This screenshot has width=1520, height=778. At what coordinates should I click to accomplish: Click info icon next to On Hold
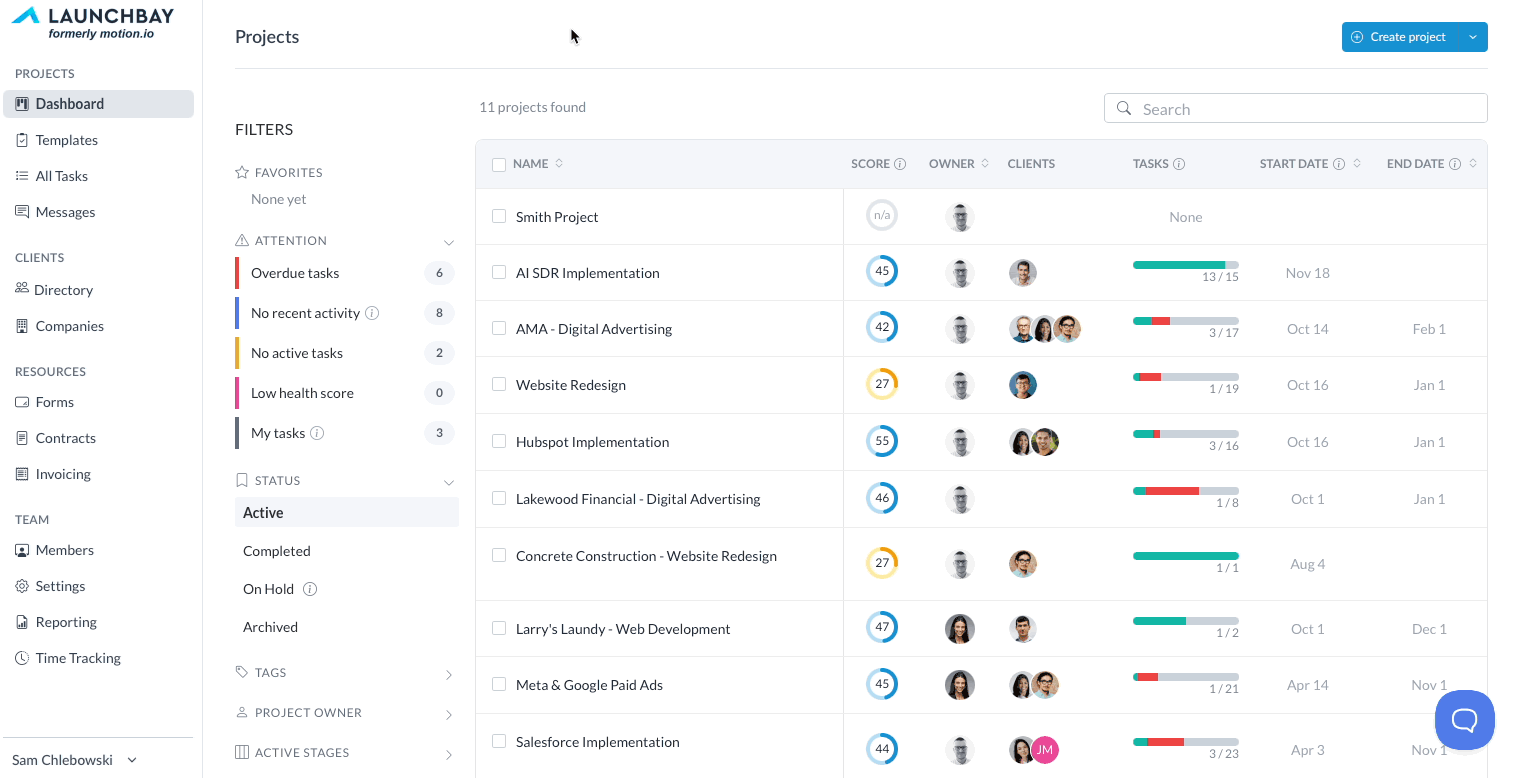pyautogui.click(x=310, y=589)
